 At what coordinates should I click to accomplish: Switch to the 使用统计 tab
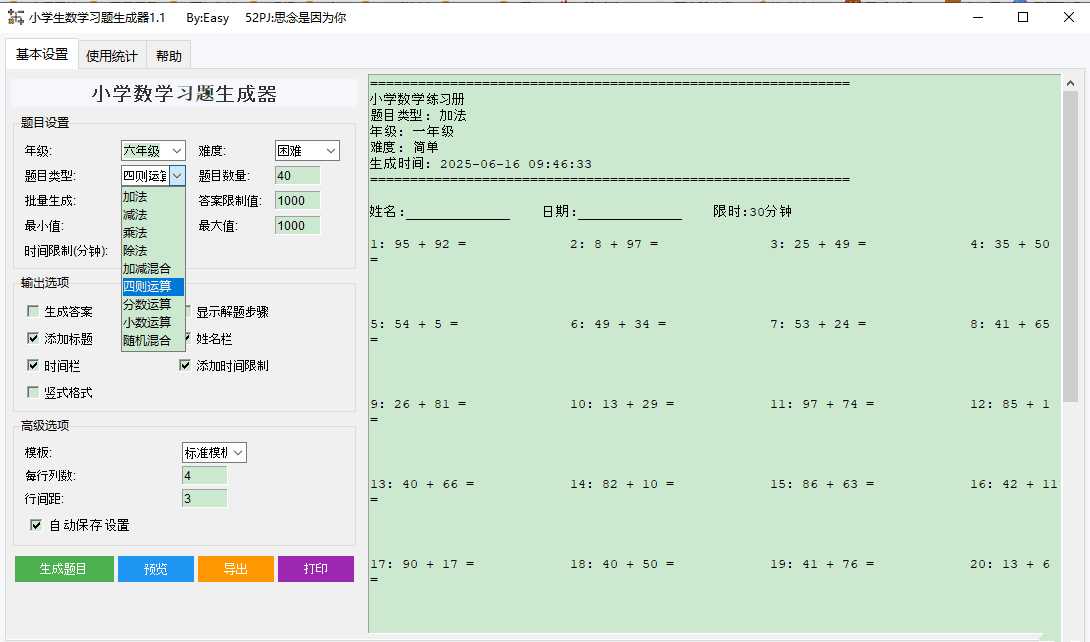pyautogui.click(x=112, y=55)
